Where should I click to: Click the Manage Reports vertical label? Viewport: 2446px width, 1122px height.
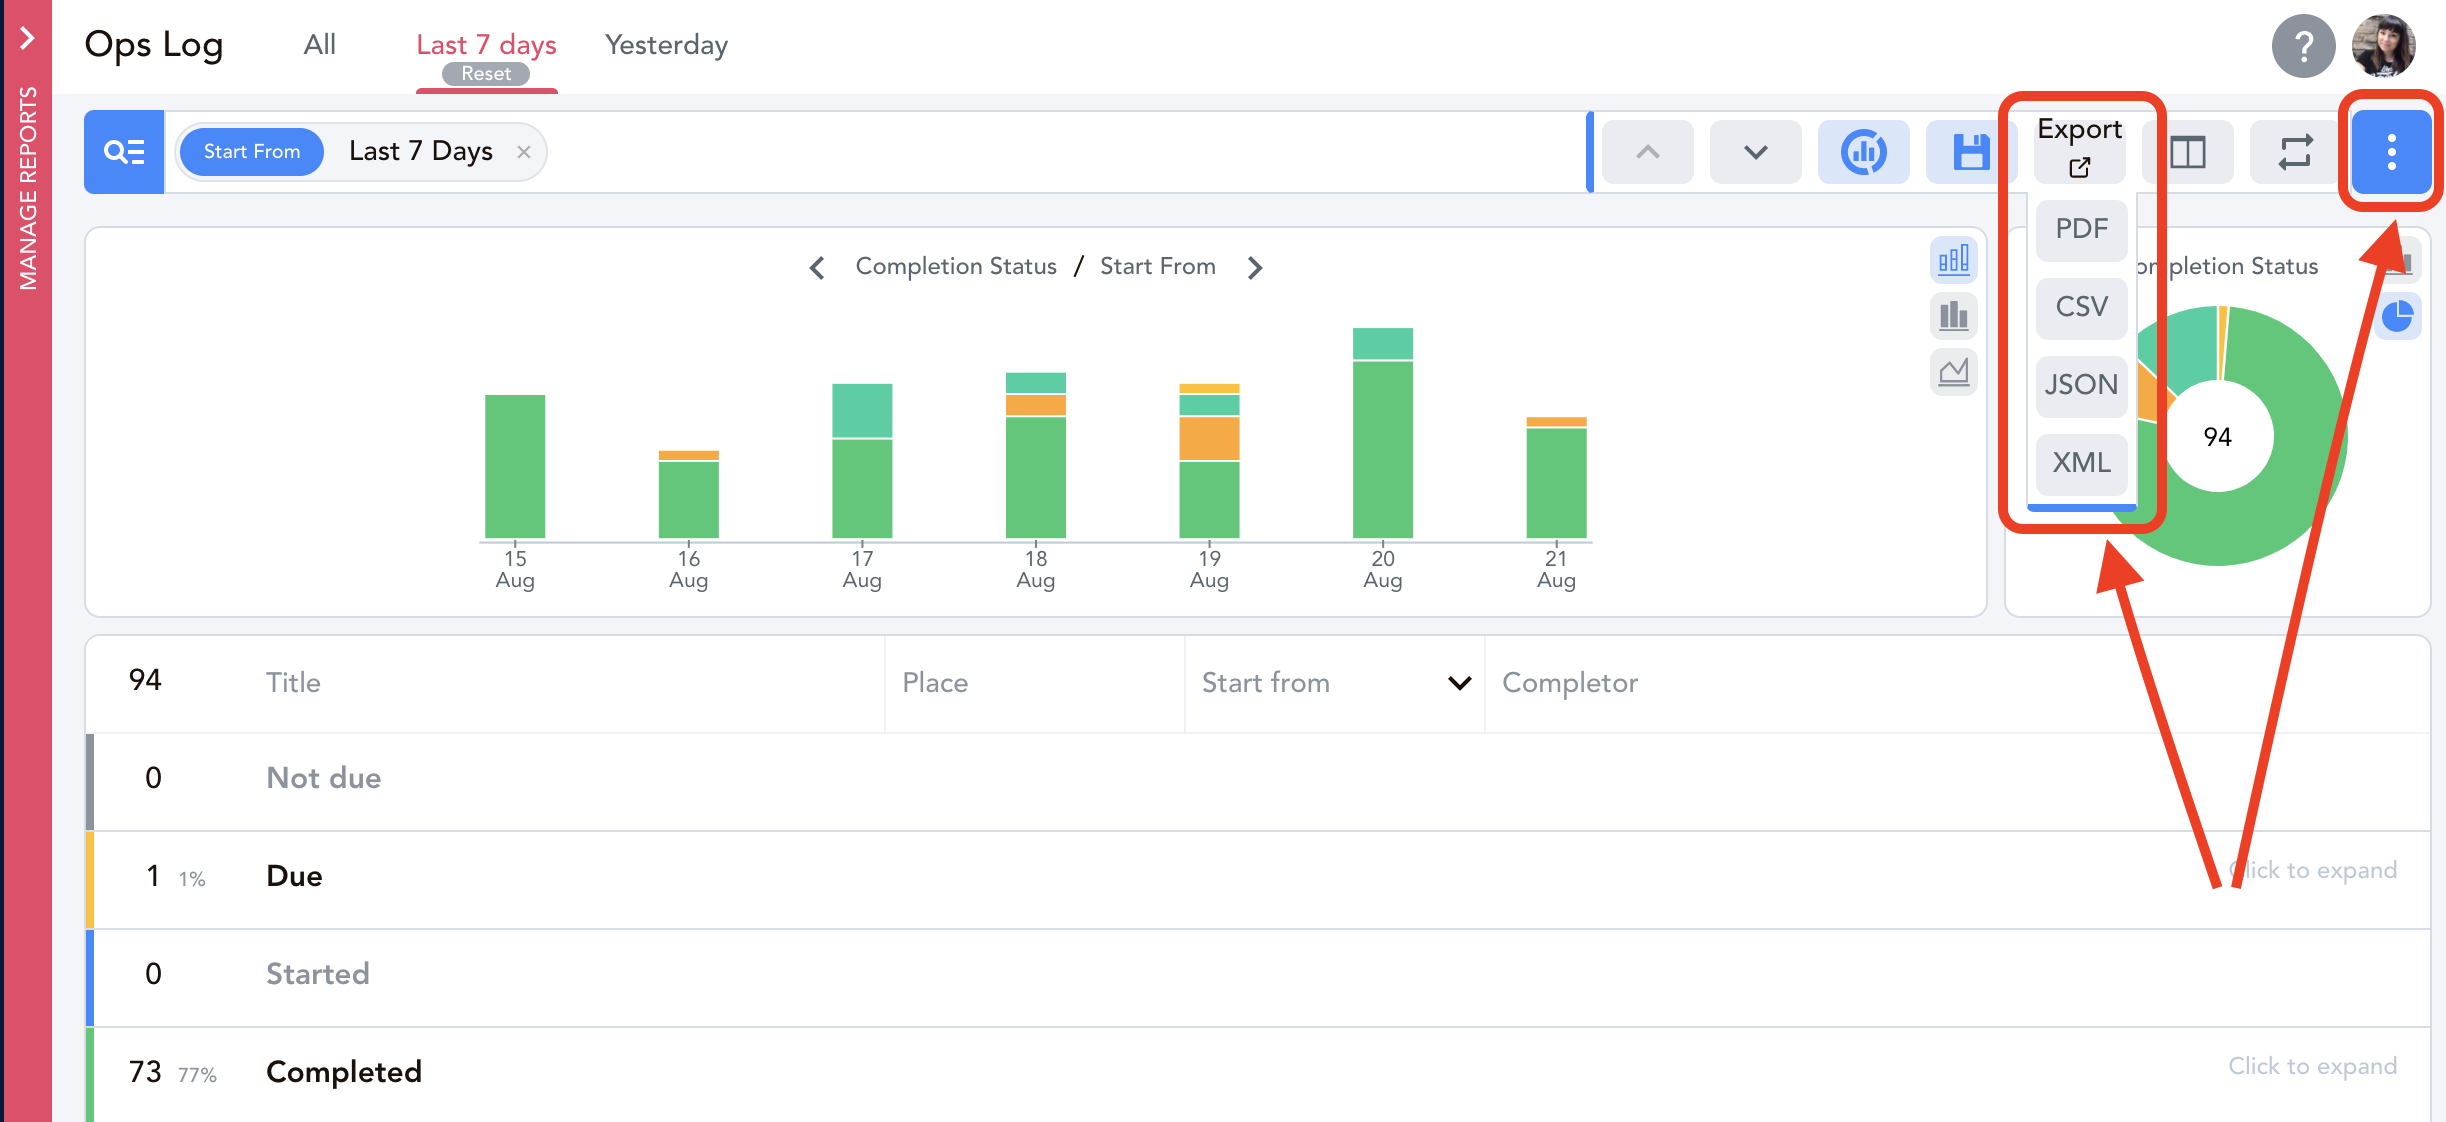click(27, 188)
